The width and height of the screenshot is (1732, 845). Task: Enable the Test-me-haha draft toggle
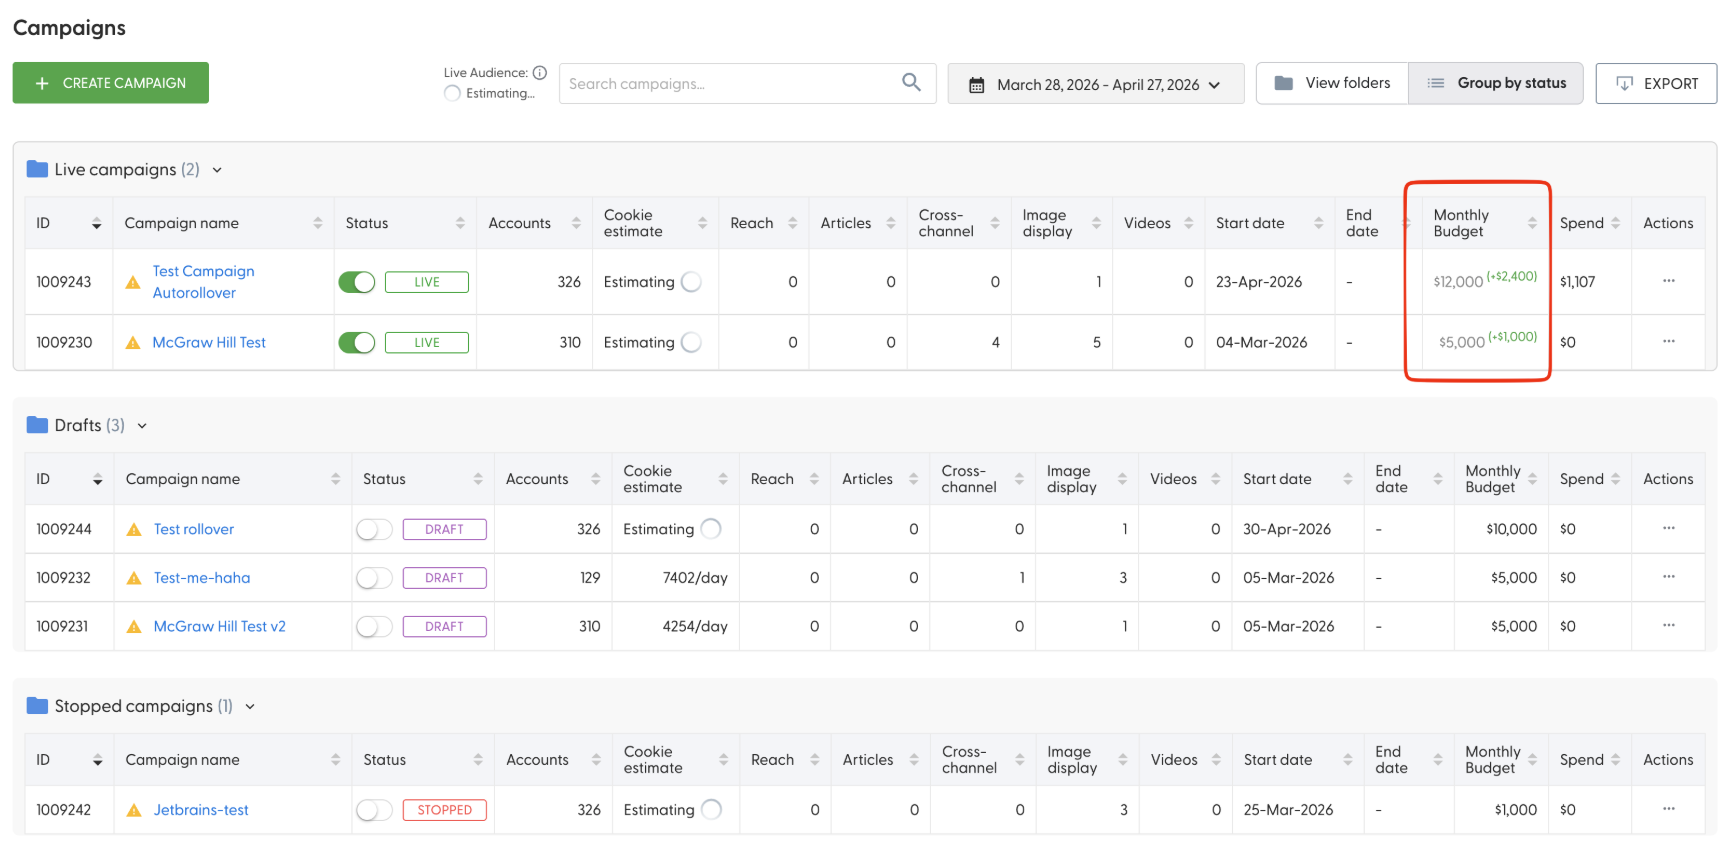[x=374, y=578]
